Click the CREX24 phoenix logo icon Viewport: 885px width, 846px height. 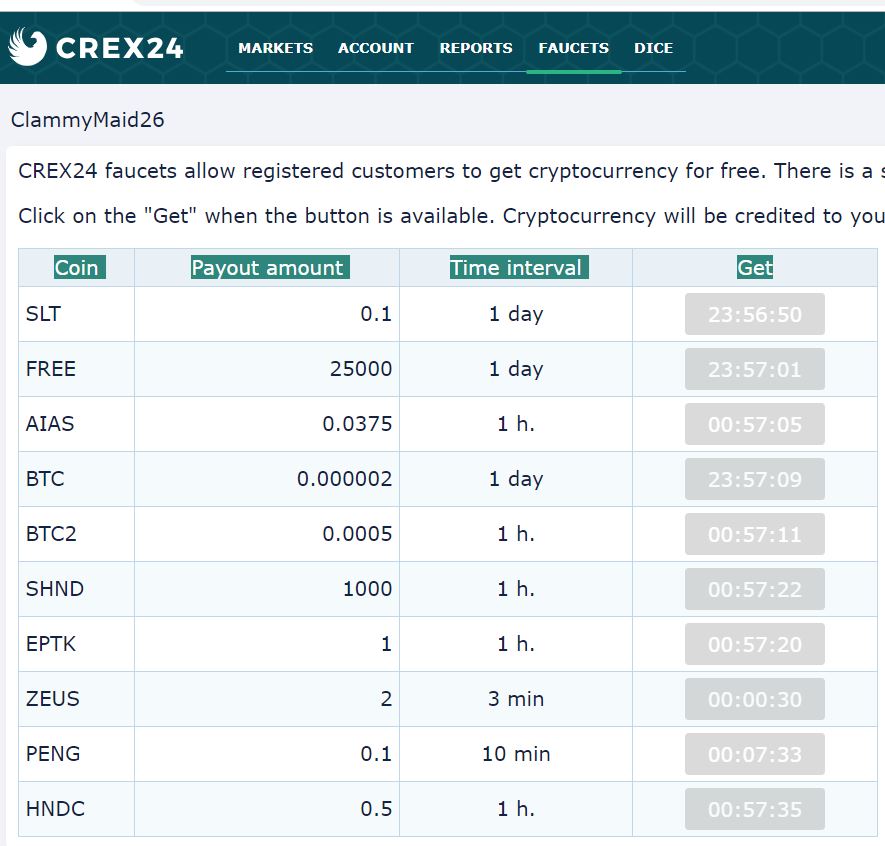[x=27, y=47]
